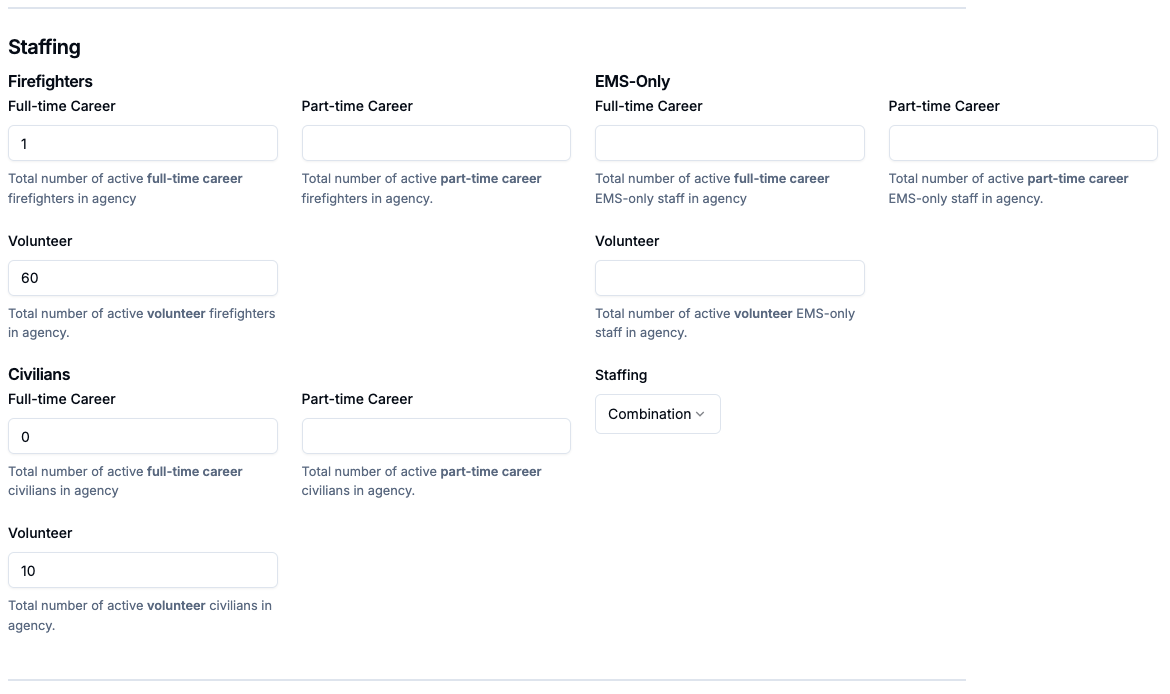The width and height of the screenshot is (1170, 694).
Task: Click the volunteer firefighters description text
Action: [141, 323]
